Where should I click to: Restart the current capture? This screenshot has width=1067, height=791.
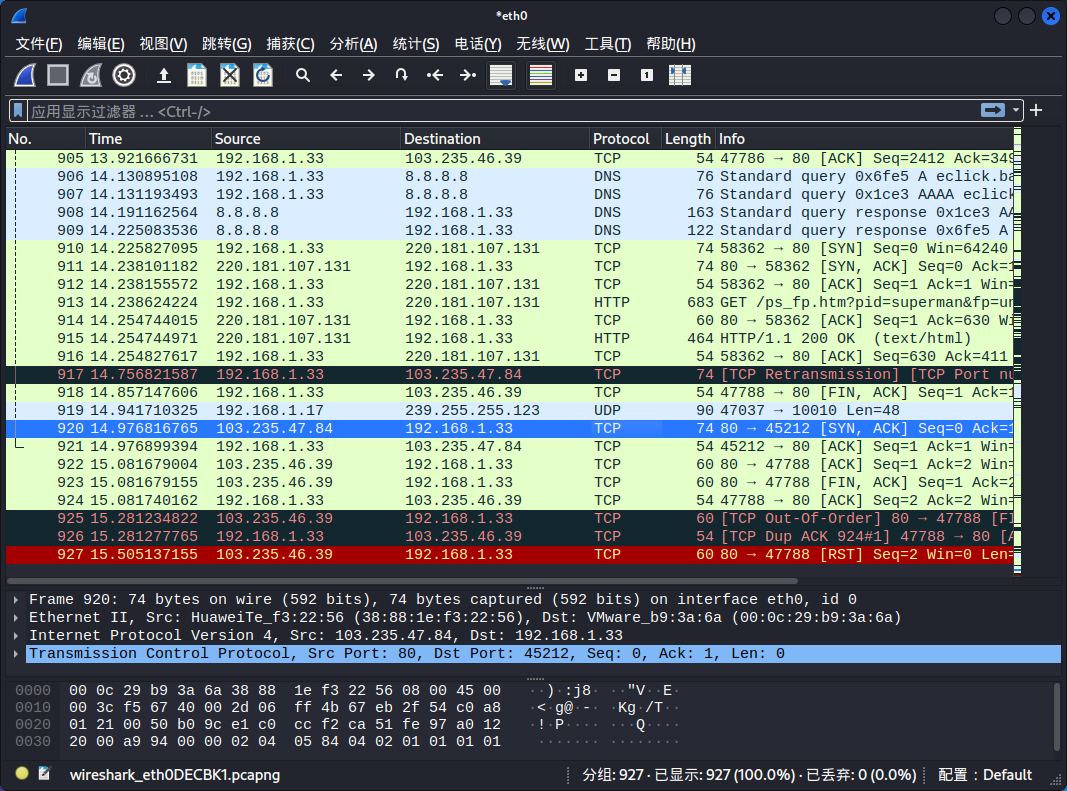point(91,75)
